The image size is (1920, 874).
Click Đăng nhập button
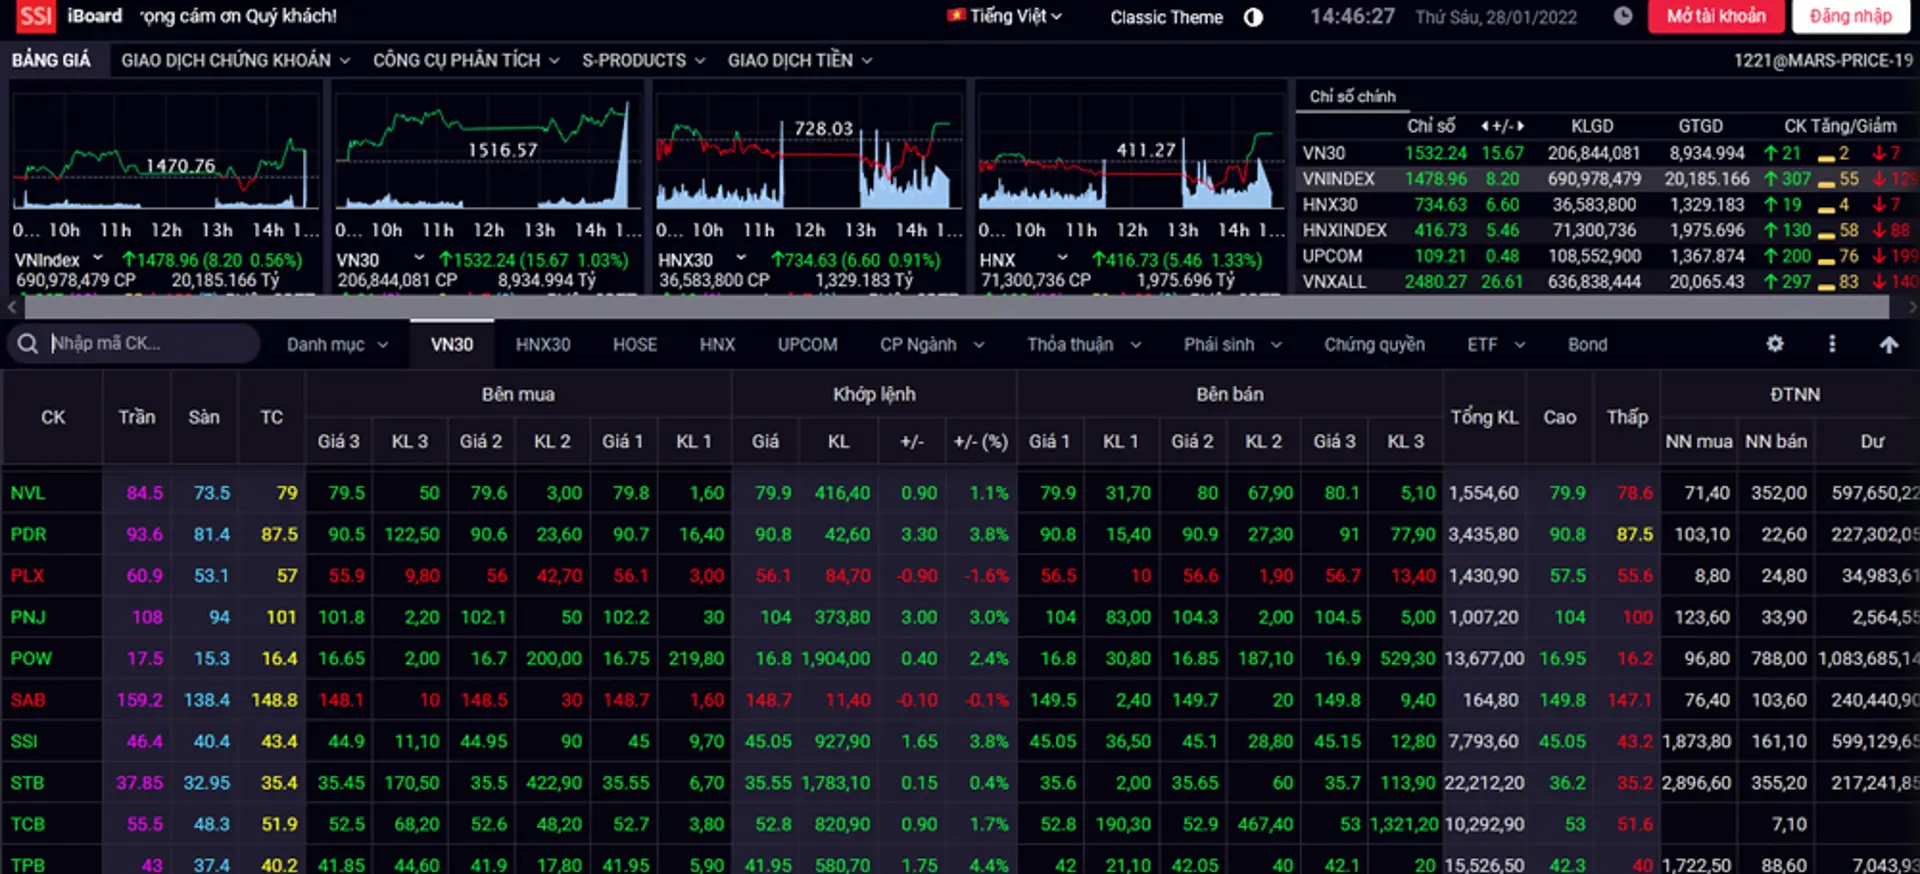[x=1850, y=16]
